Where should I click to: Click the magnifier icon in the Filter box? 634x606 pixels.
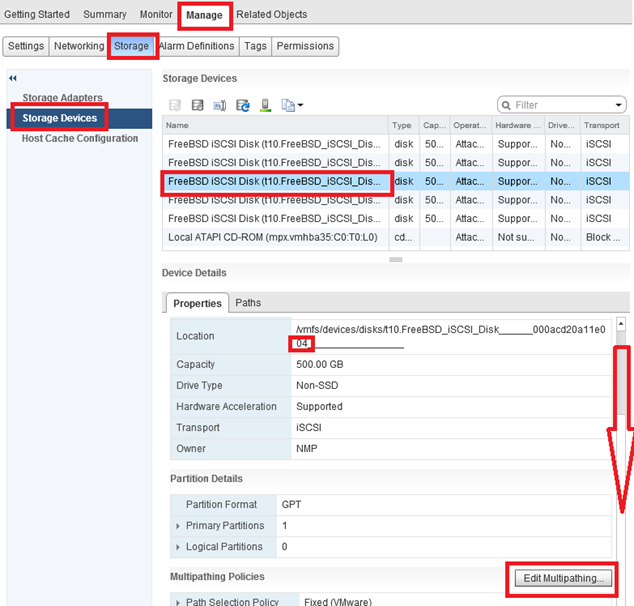507,105
